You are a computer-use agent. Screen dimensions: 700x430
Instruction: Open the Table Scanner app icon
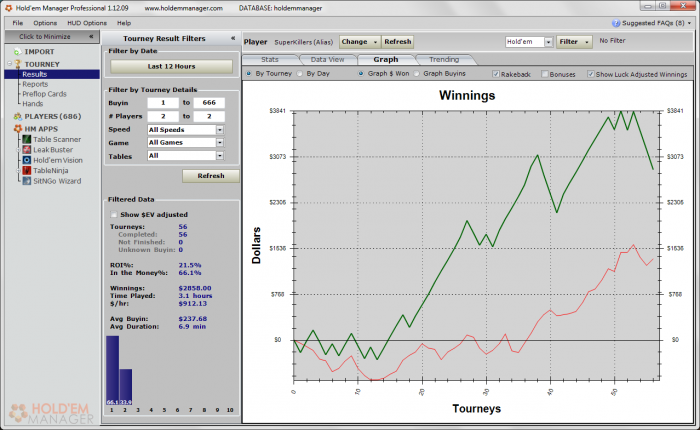pos(27,140)
